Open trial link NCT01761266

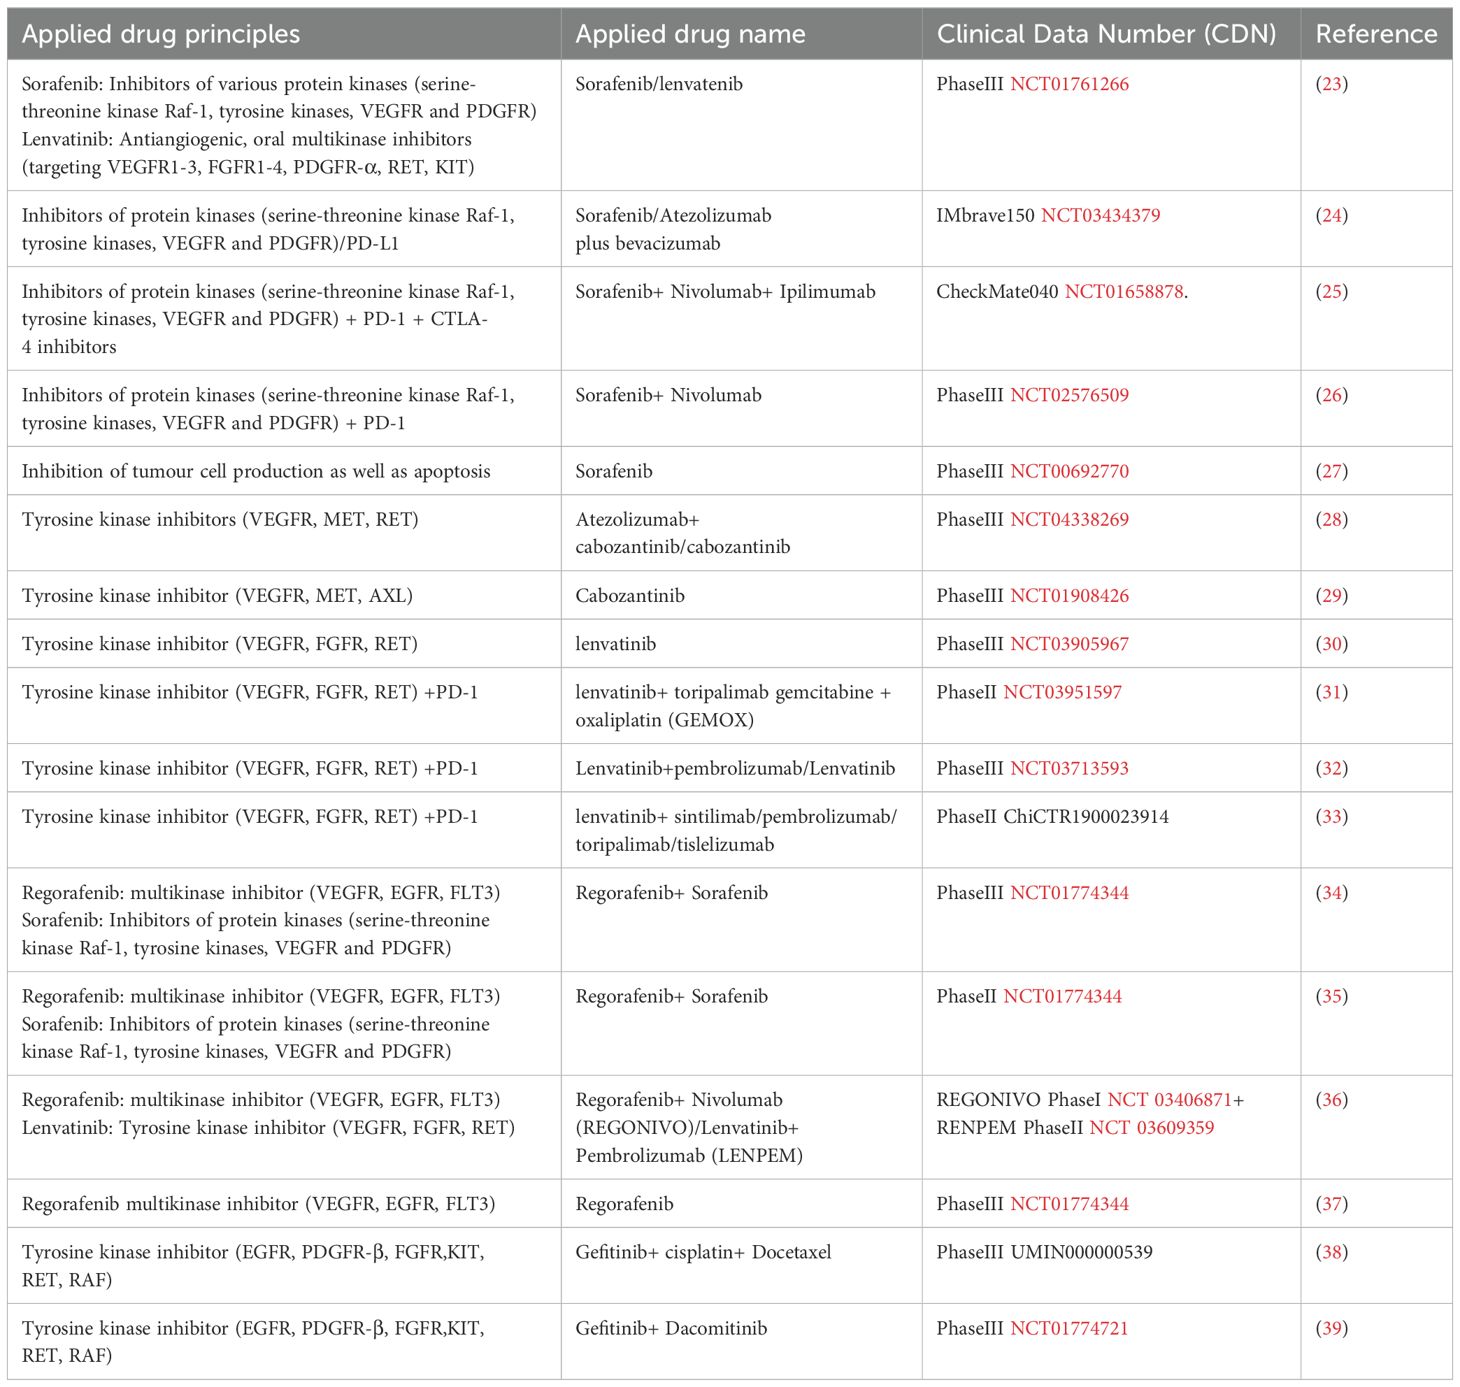click(x=1069, y=84)
